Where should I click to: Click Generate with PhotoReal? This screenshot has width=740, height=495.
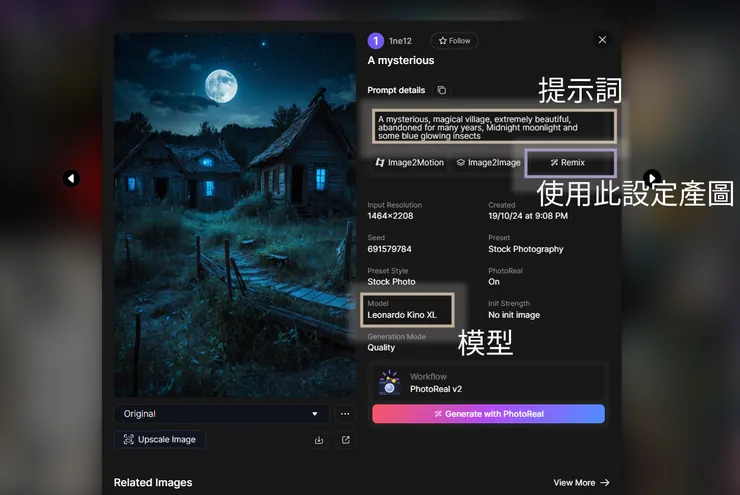(x=488, y=414)
